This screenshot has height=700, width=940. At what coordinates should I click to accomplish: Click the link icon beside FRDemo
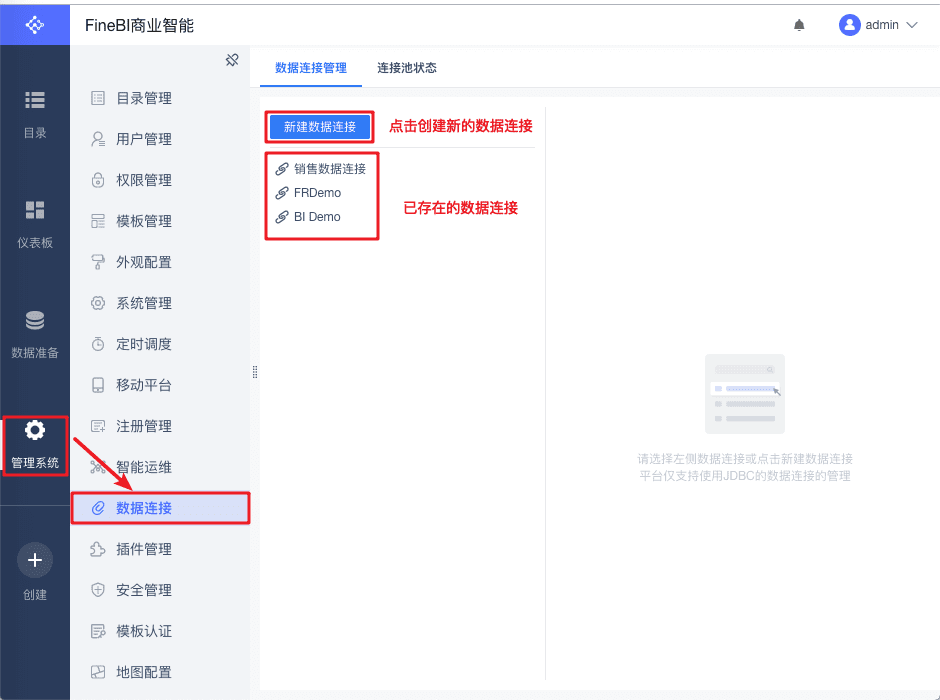282,193
